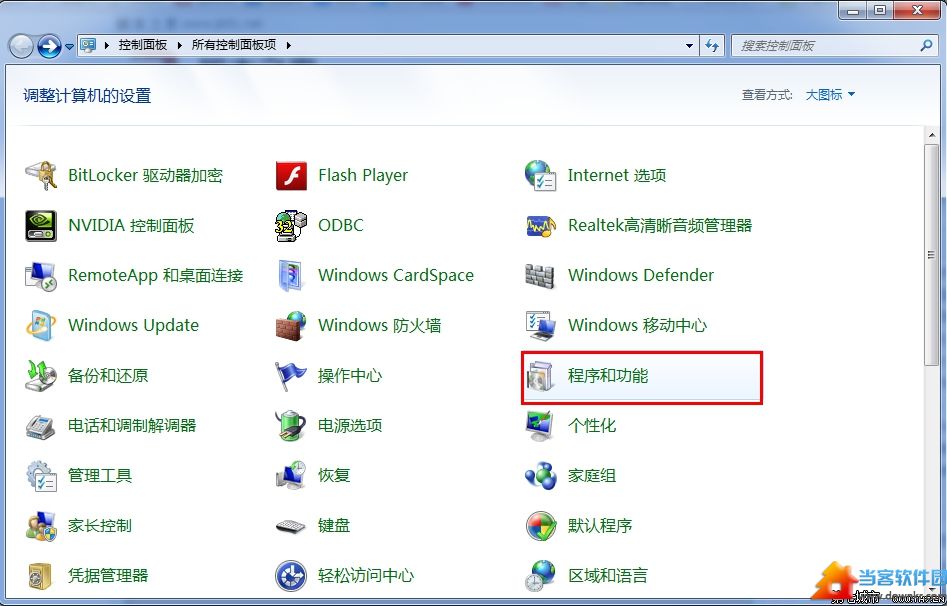
Task: Click the Forward navigation button
Action: point(50,47)
